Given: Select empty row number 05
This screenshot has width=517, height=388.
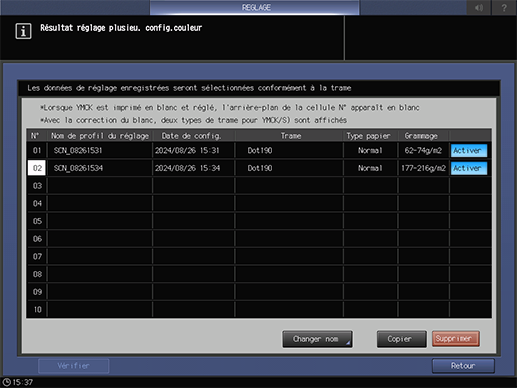Looking at the screenshot, I should (37, 221).
